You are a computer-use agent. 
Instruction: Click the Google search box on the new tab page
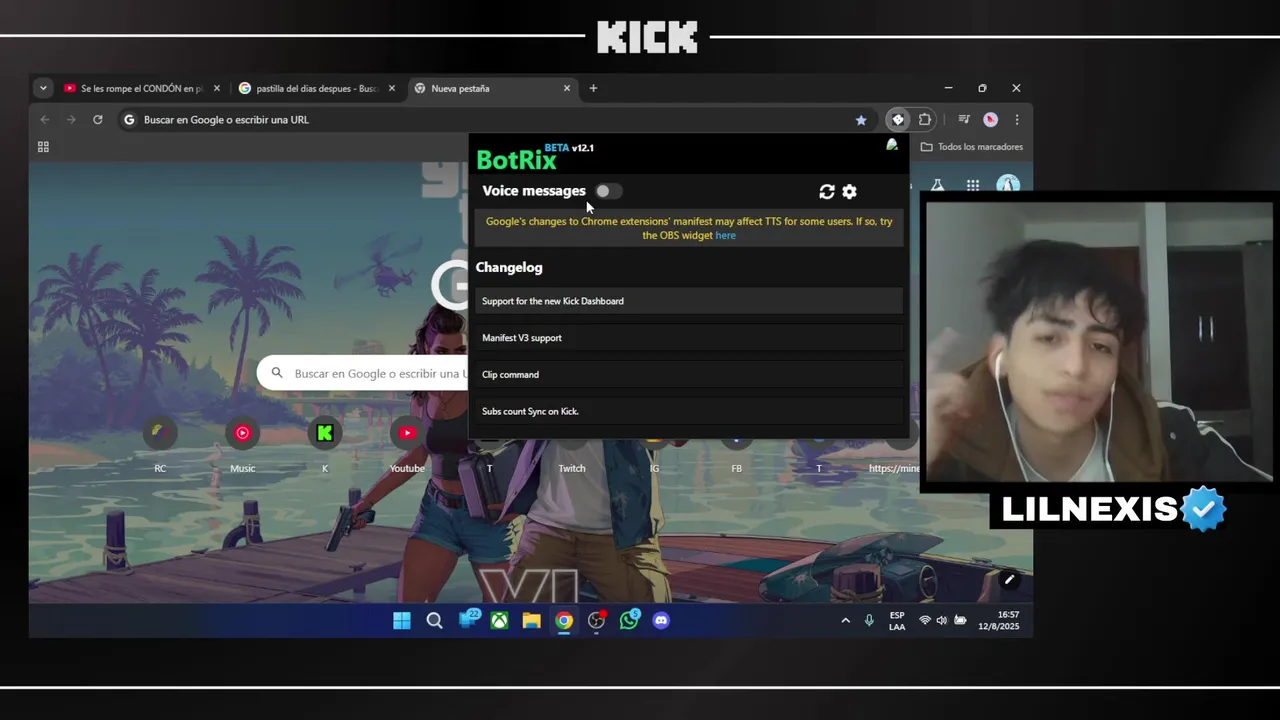(x=363, y=374)
